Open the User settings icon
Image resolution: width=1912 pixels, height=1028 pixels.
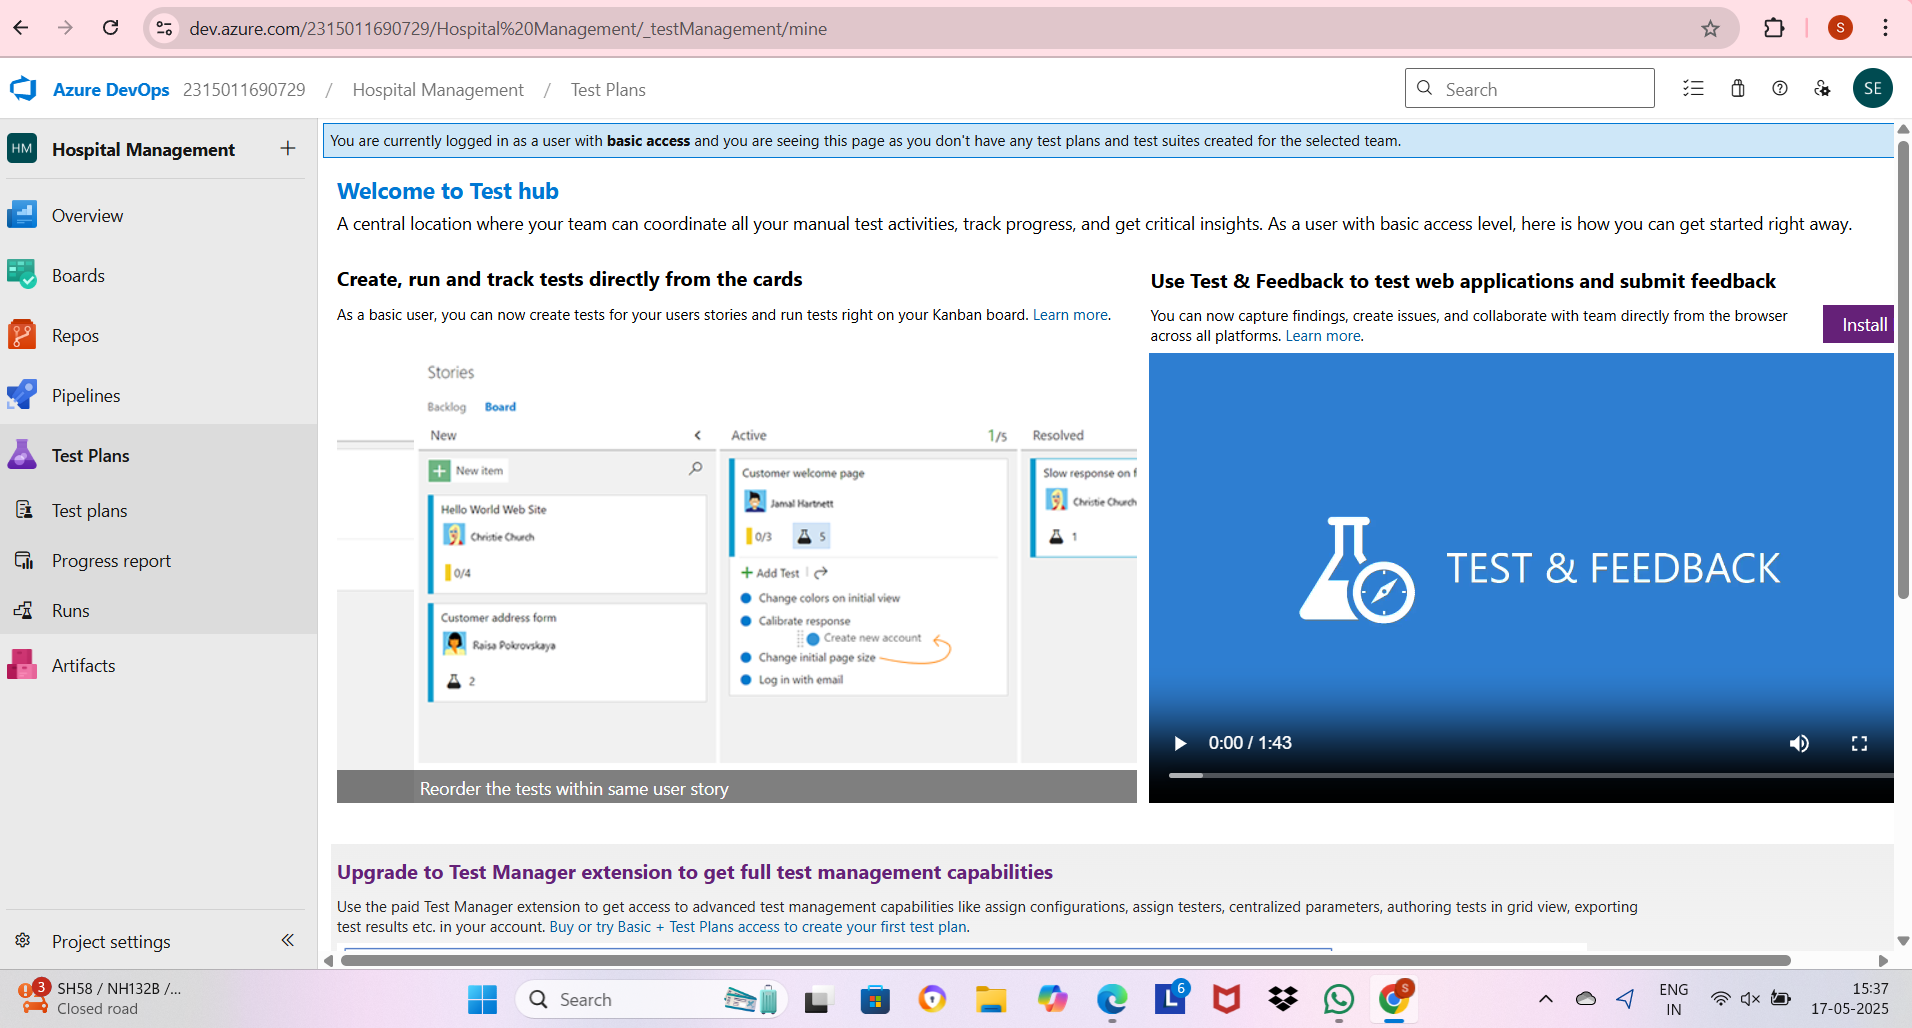(x=1822, y=89)
